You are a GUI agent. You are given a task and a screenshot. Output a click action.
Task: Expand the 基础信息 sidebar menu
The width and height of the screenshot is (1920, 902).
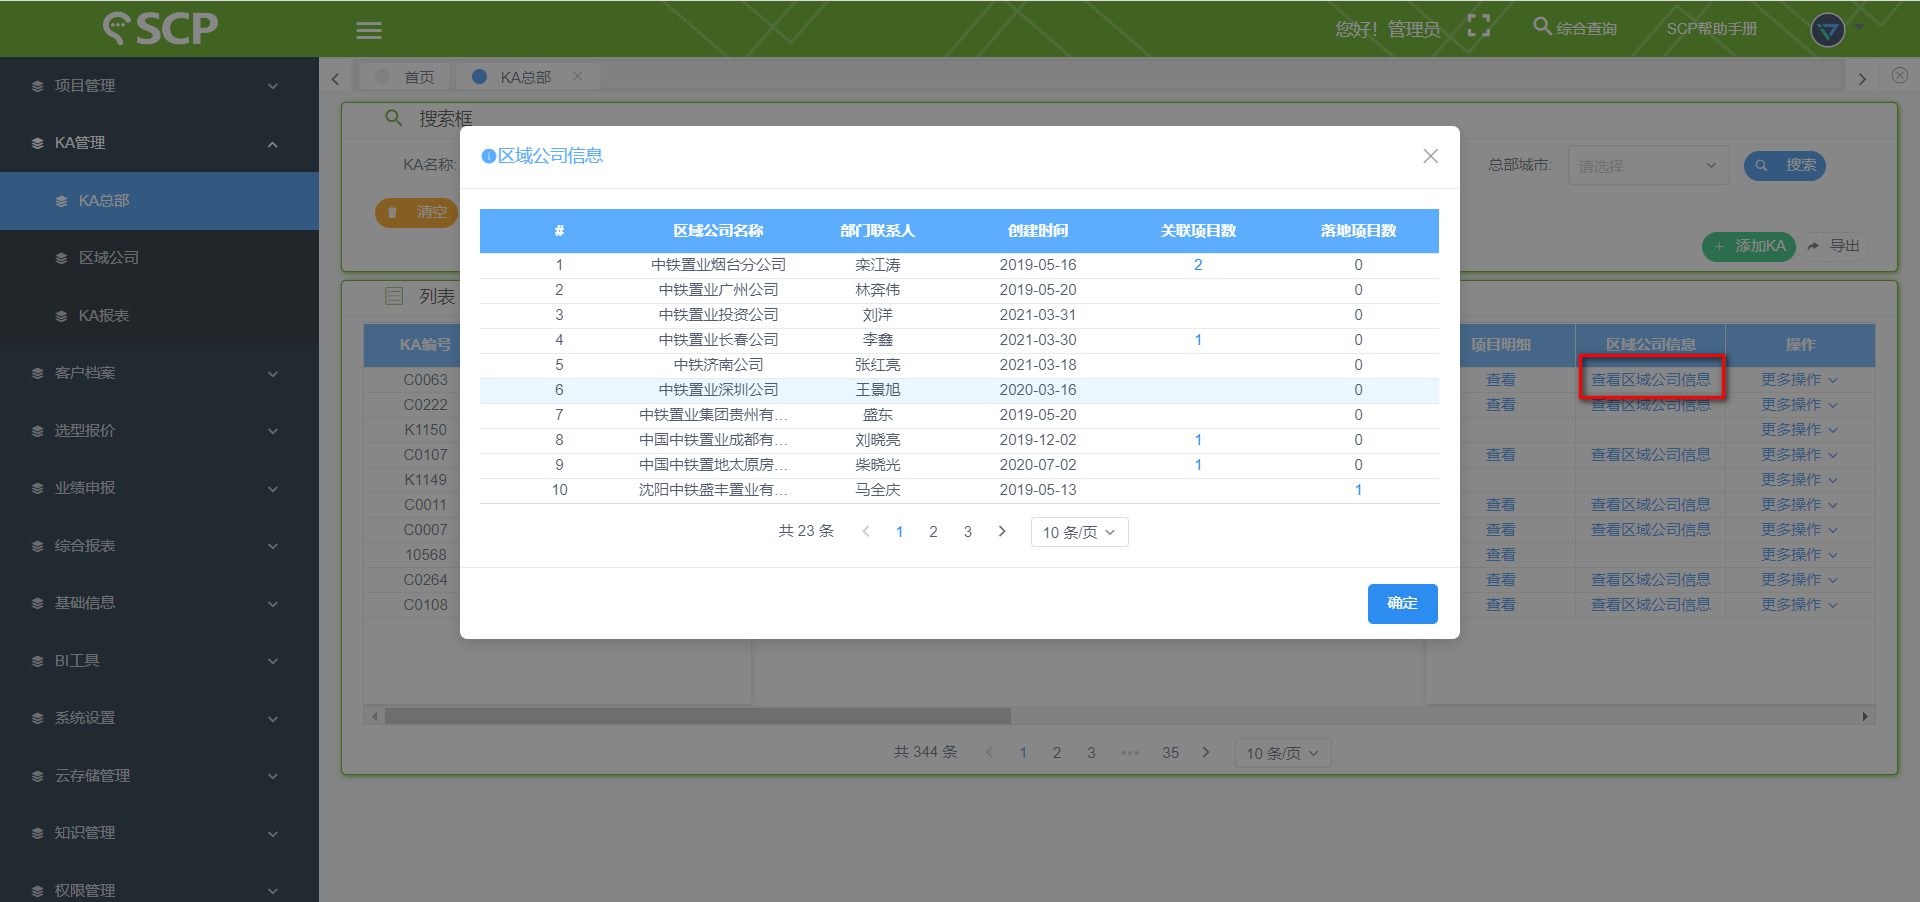[159, 603]
